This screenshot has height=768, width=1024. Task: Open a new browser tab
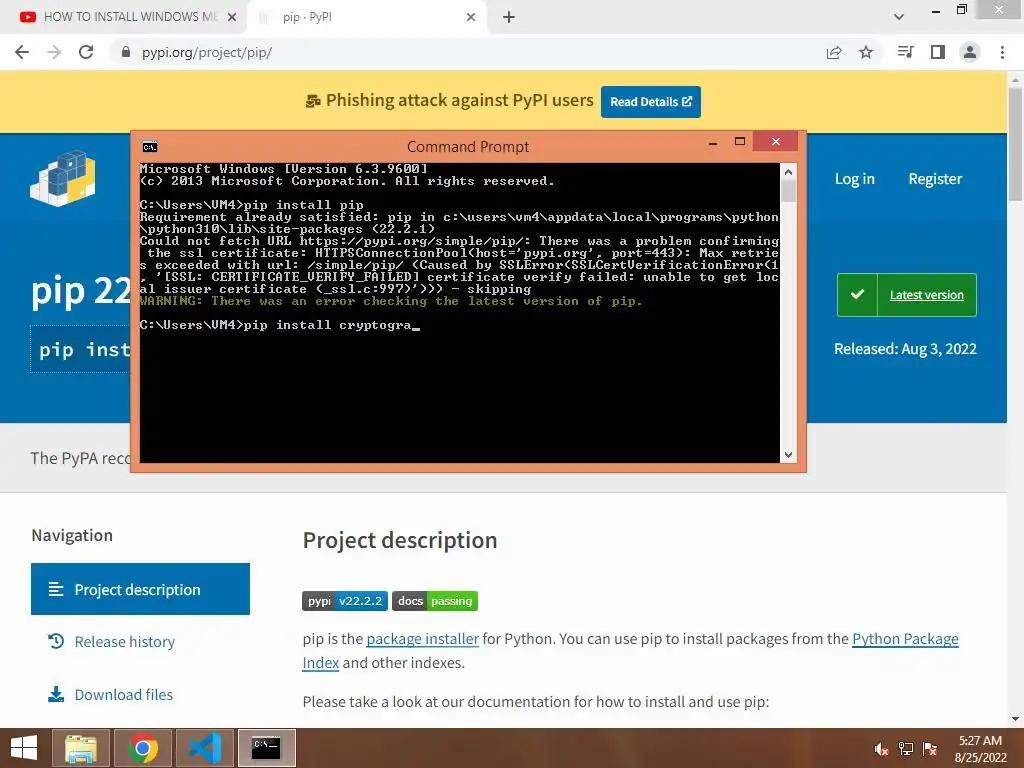[509, 18]
